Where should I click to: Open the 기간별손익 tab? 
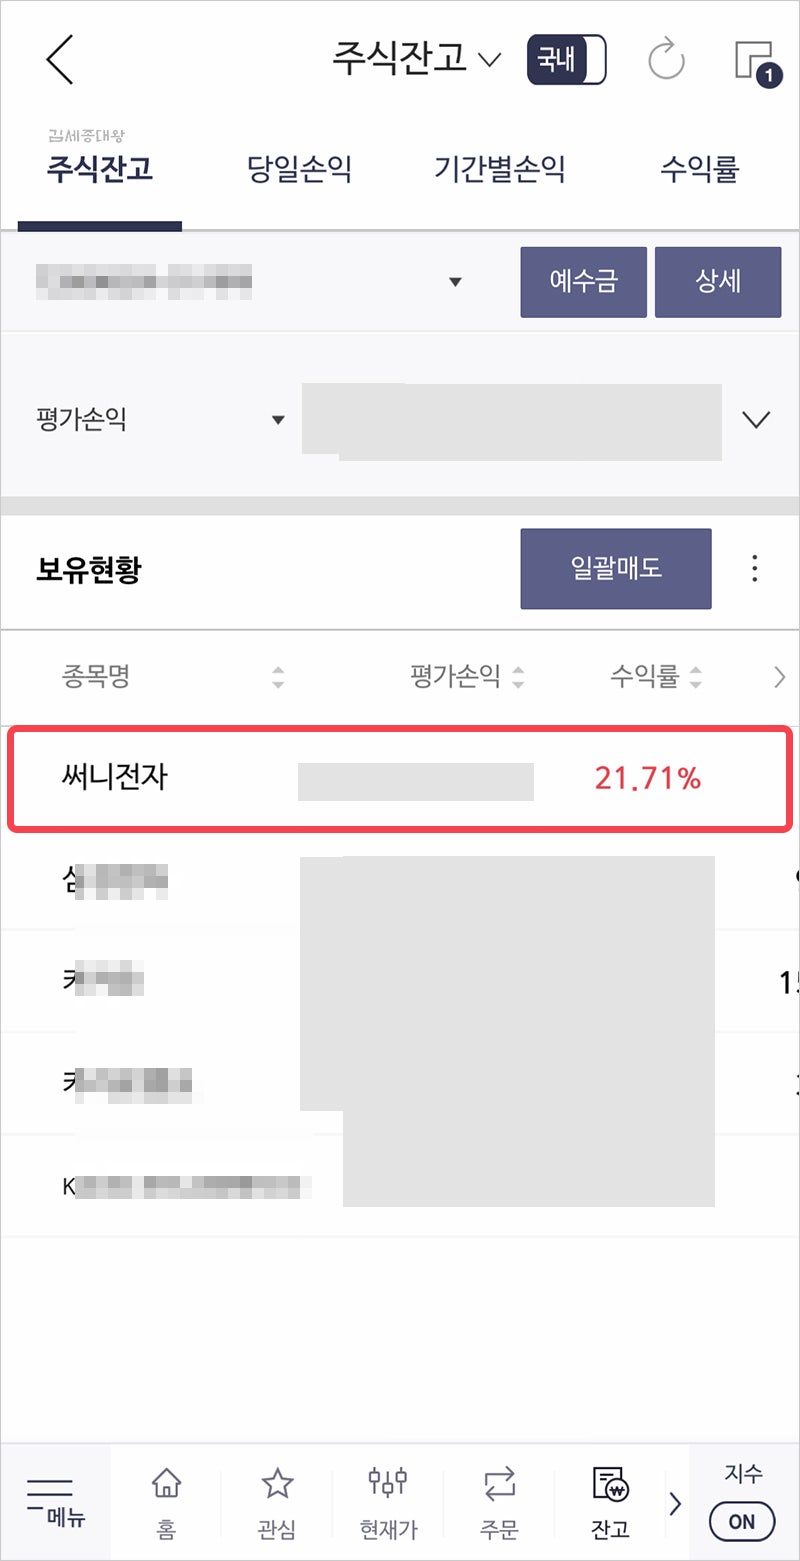point(500,170)
